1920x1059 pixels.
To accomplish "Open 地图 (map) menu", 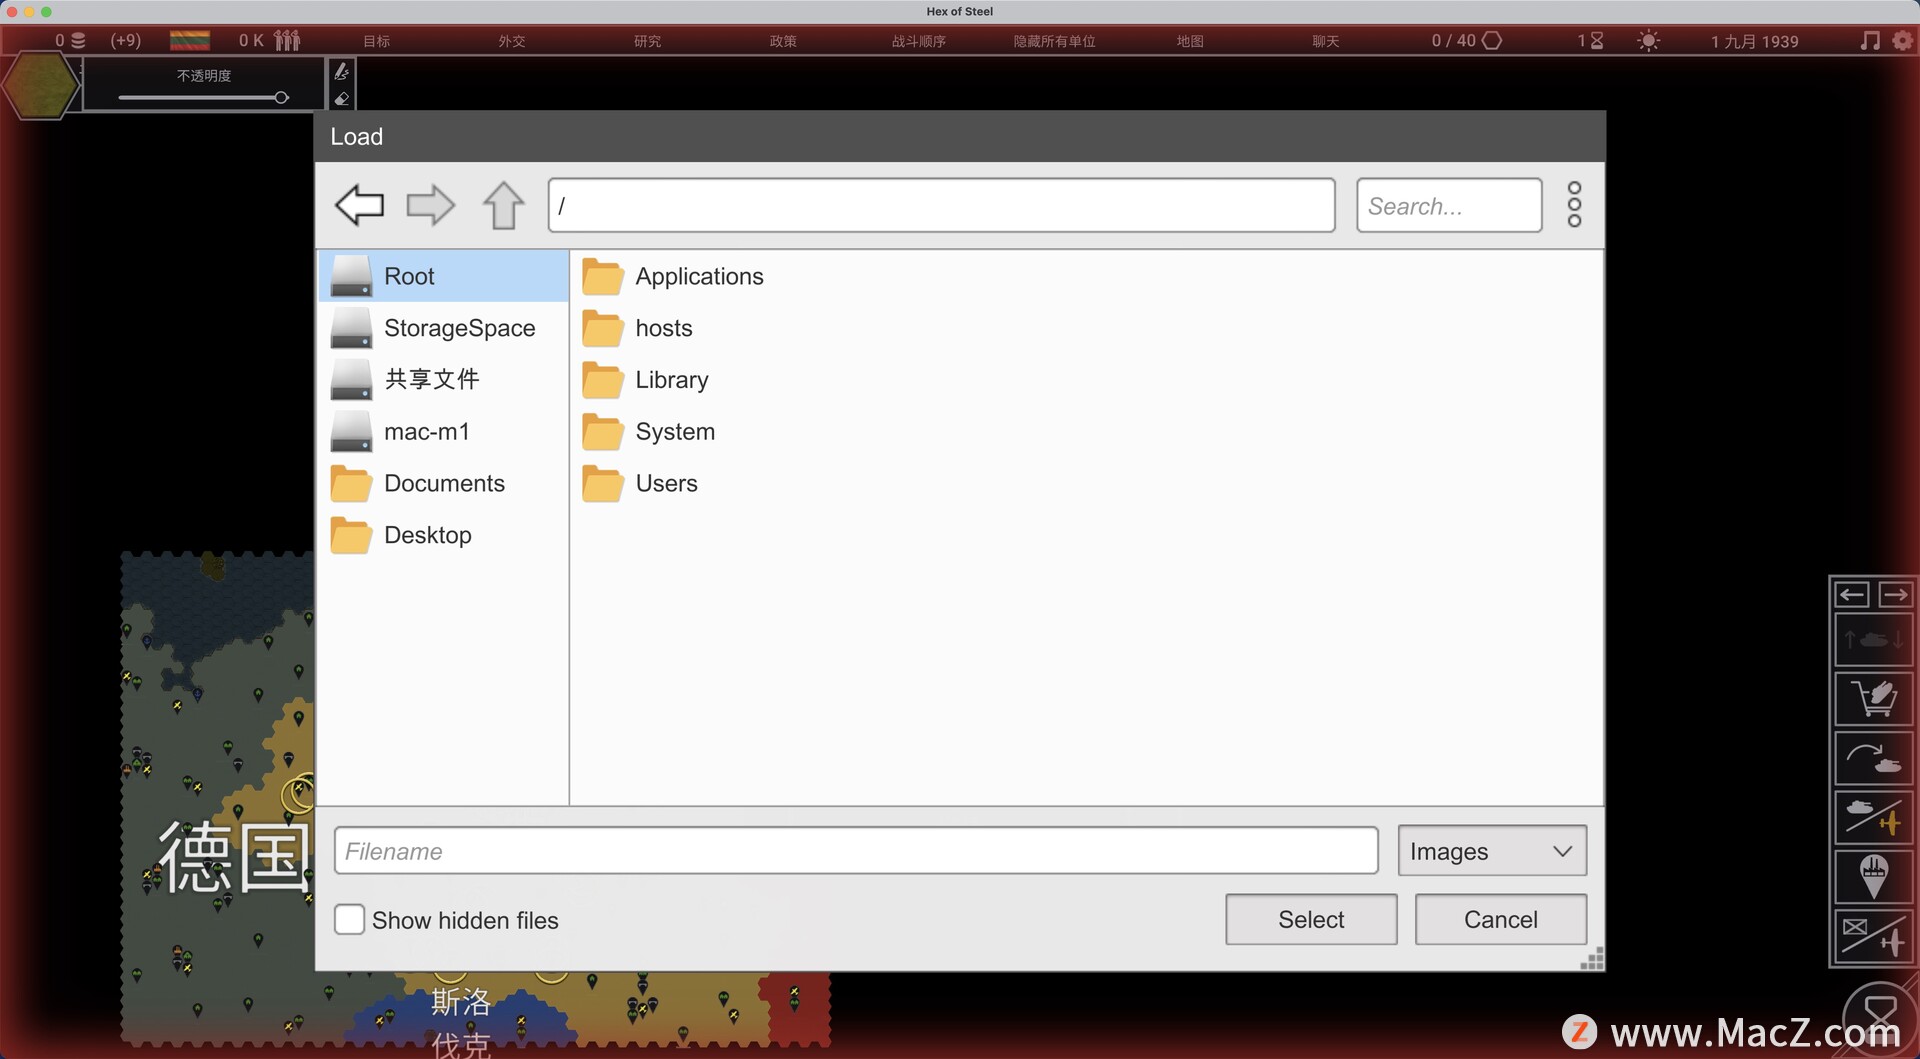I will click(1190, 41).
